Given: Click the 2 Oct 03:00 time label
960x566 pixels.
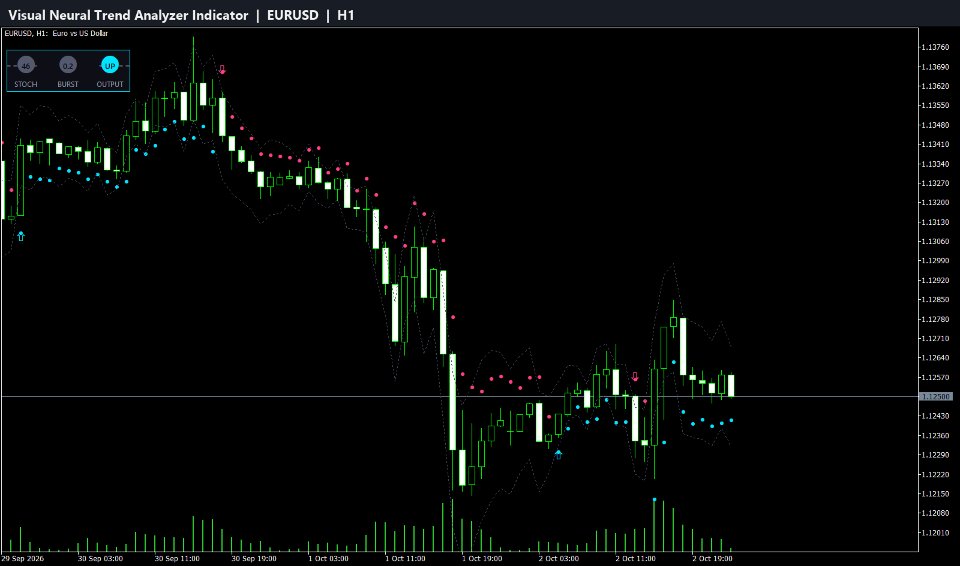Looking at the screenshot, I should click(558, 559).
